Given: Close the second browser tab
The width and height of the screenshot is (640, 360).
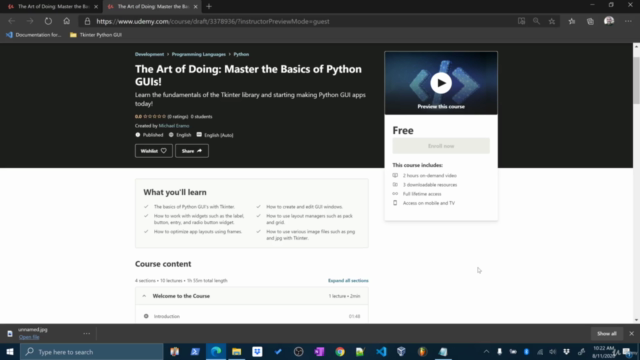Looking at the screenshot, I should pos(196,7).
